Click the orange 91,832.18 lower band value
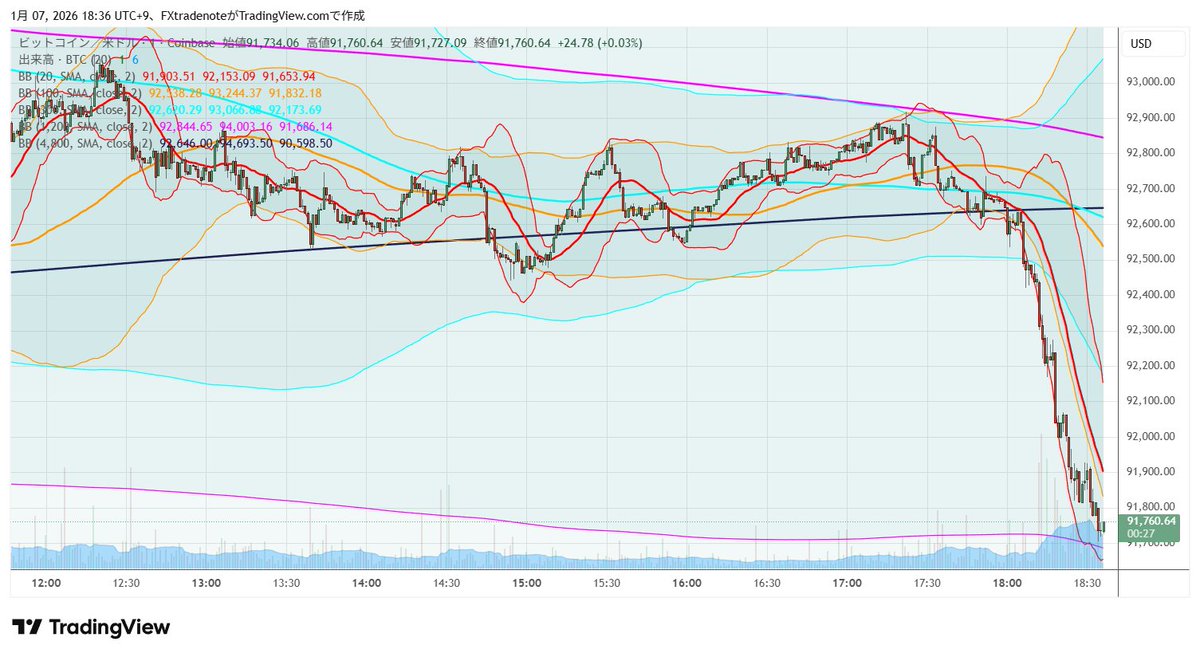This screenshot has width=1200, height=657. pos(294,93)
